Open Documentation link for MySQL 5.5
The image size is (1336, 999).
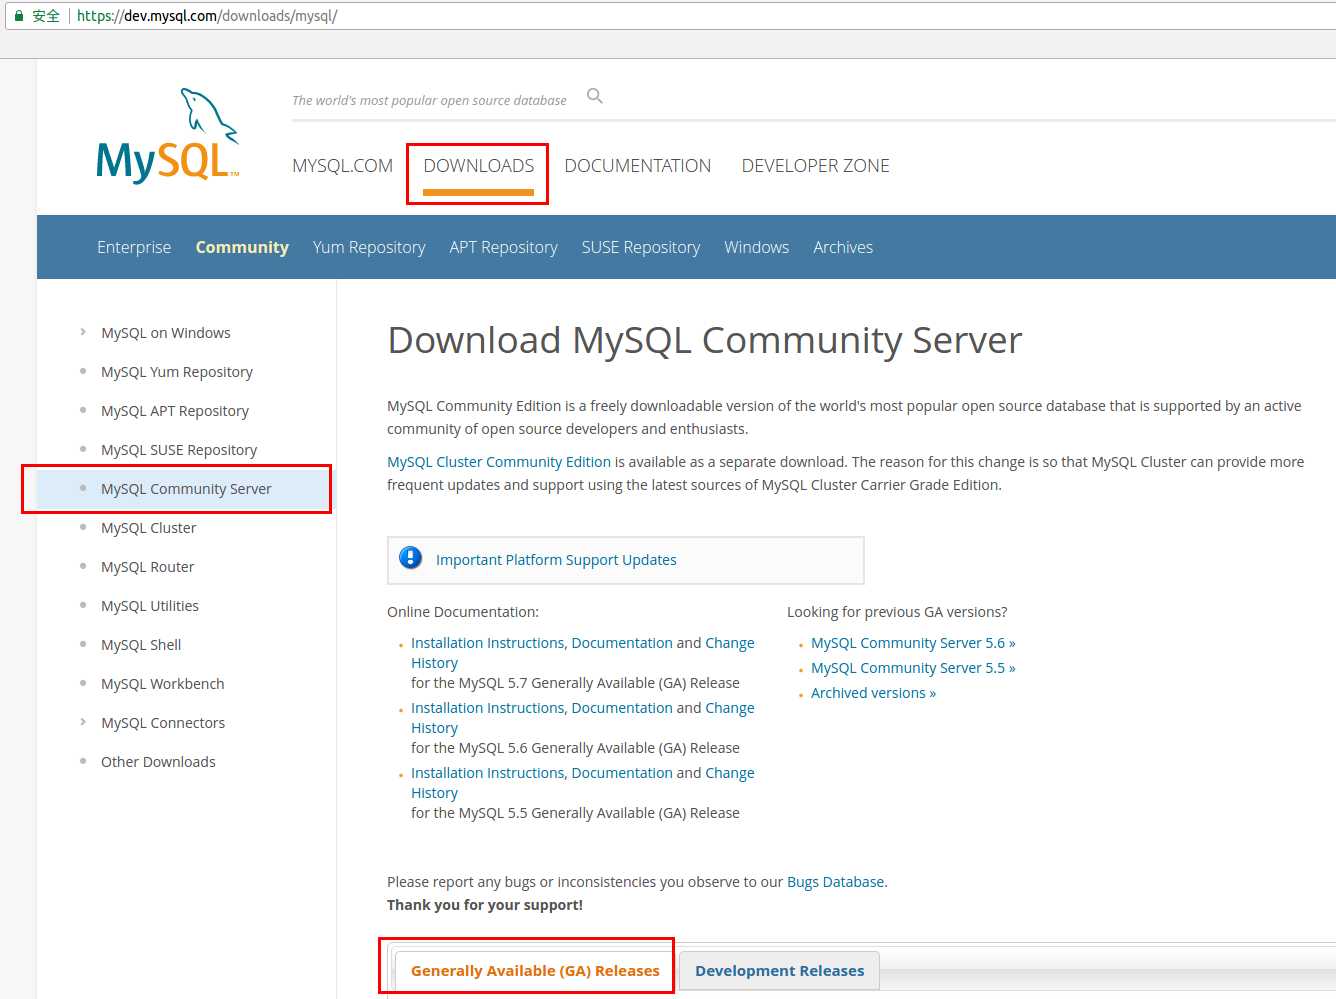622,773
